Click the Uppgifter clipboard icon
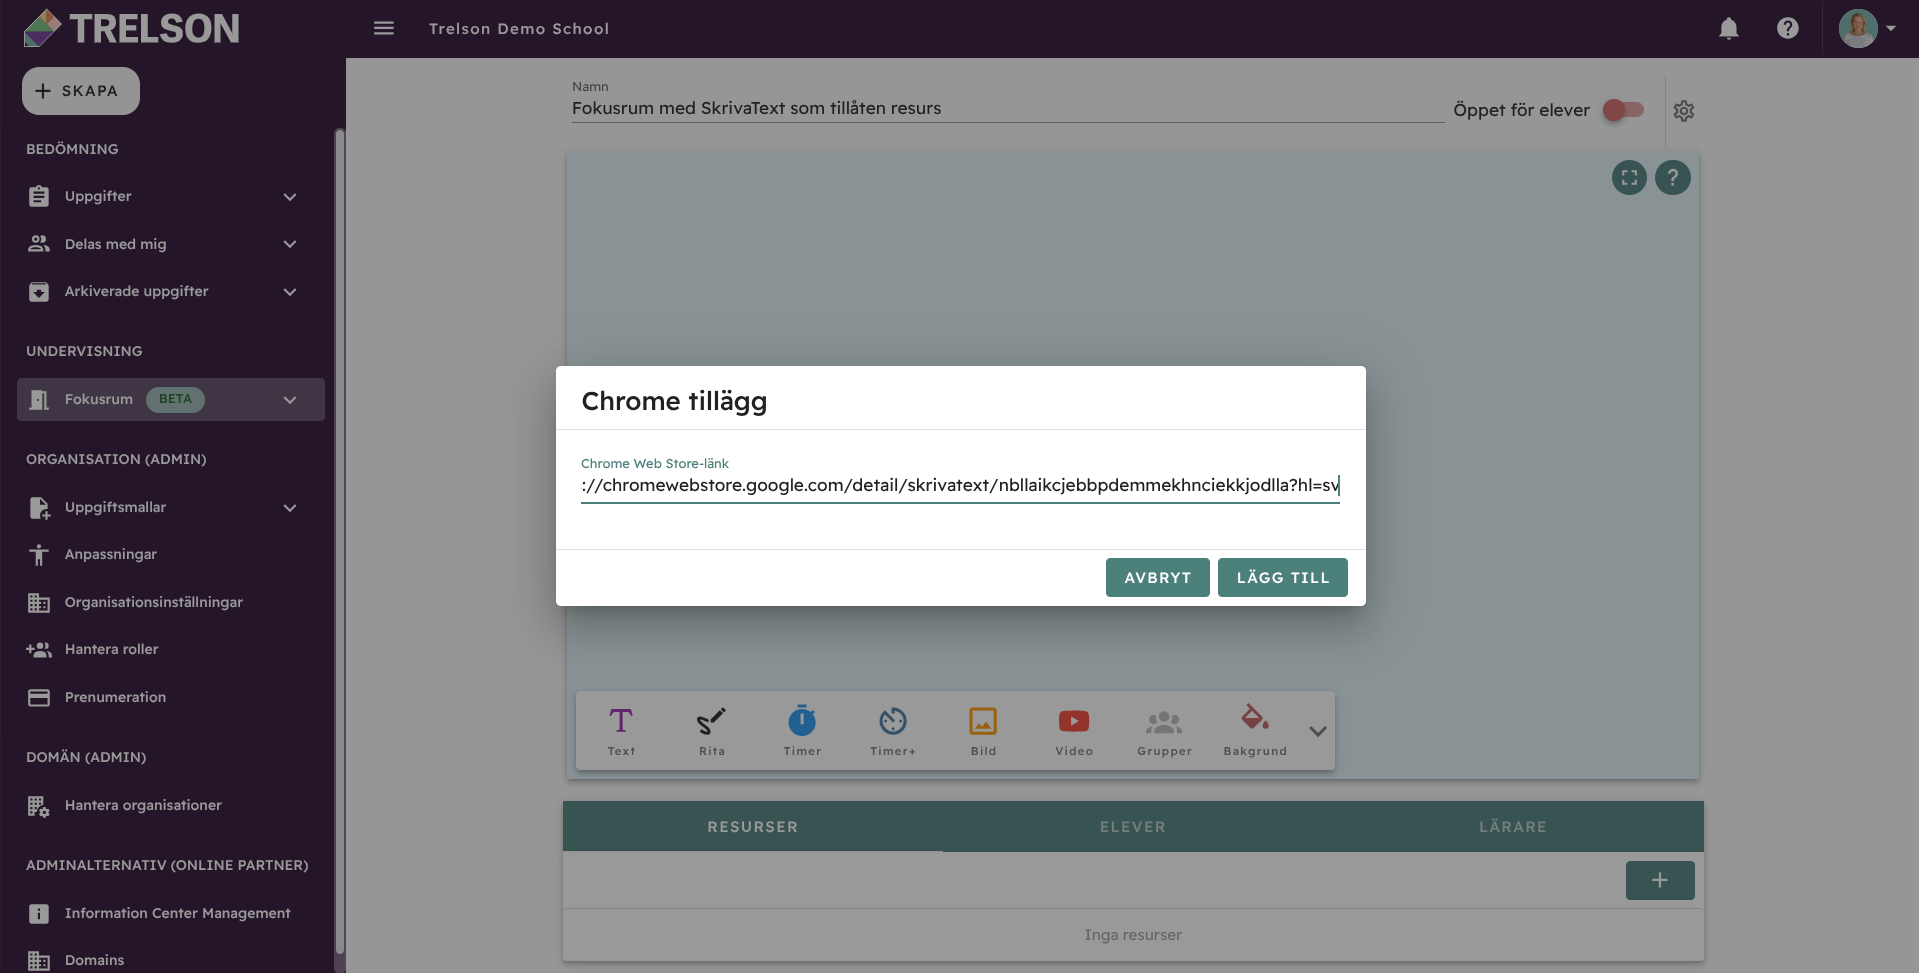1919x973 pixels. click(39, 197)
